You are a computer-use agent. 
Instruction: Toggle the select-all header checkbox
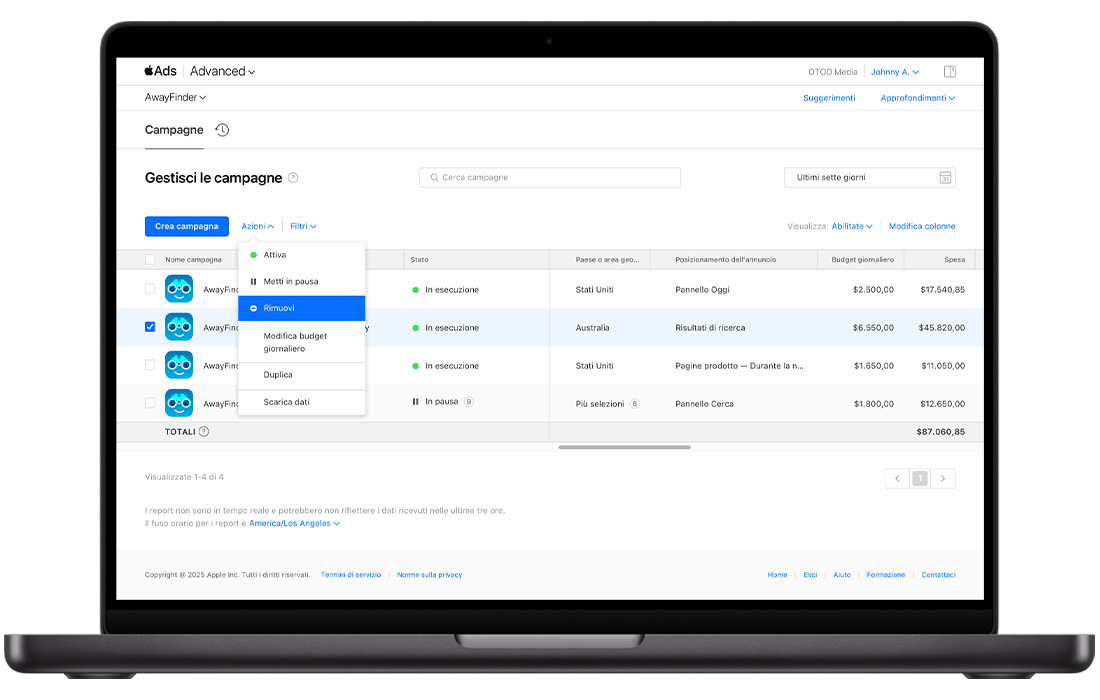150,260
